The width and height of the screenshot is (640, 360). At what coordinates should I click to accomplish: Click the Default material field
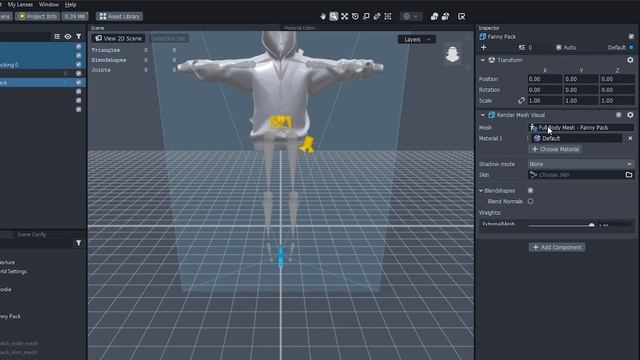[x=576, y=138]
